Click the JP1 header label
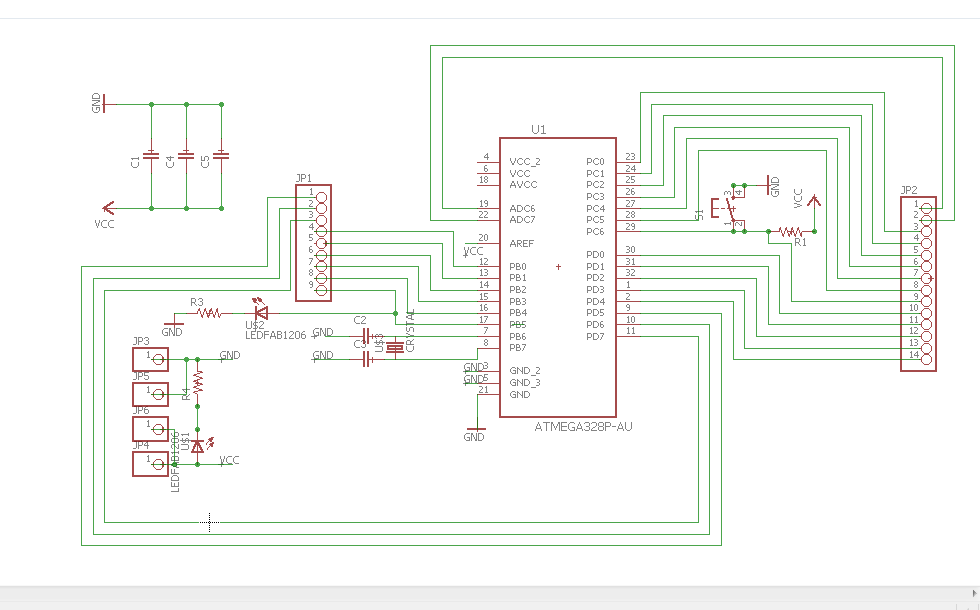The image size is (980, 610). [x=304, y=178]
